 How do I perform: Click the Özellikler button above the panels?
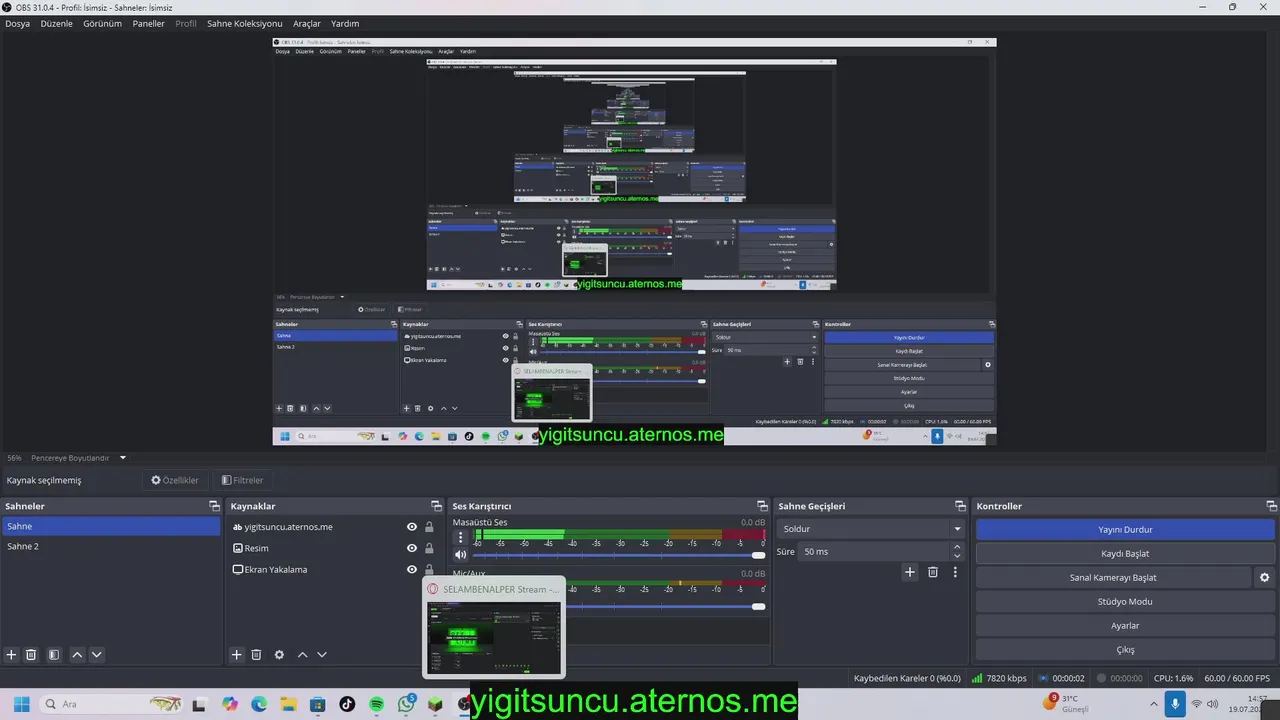[175, 480]
